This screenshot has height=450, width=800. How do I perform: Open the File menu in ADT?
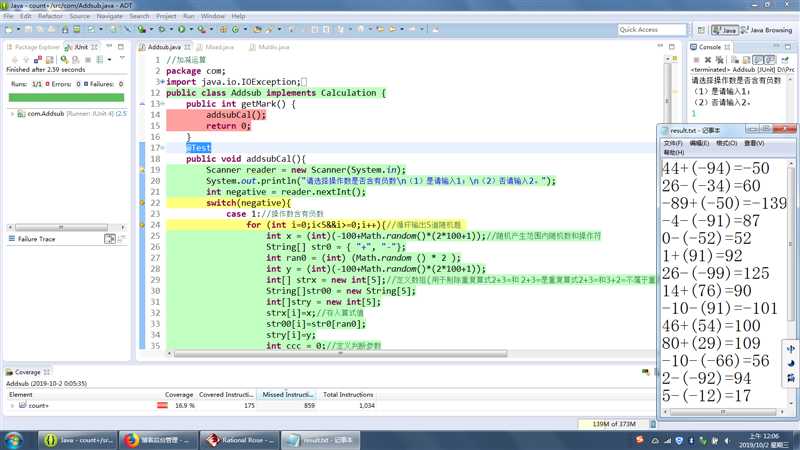tap(8, 16)
